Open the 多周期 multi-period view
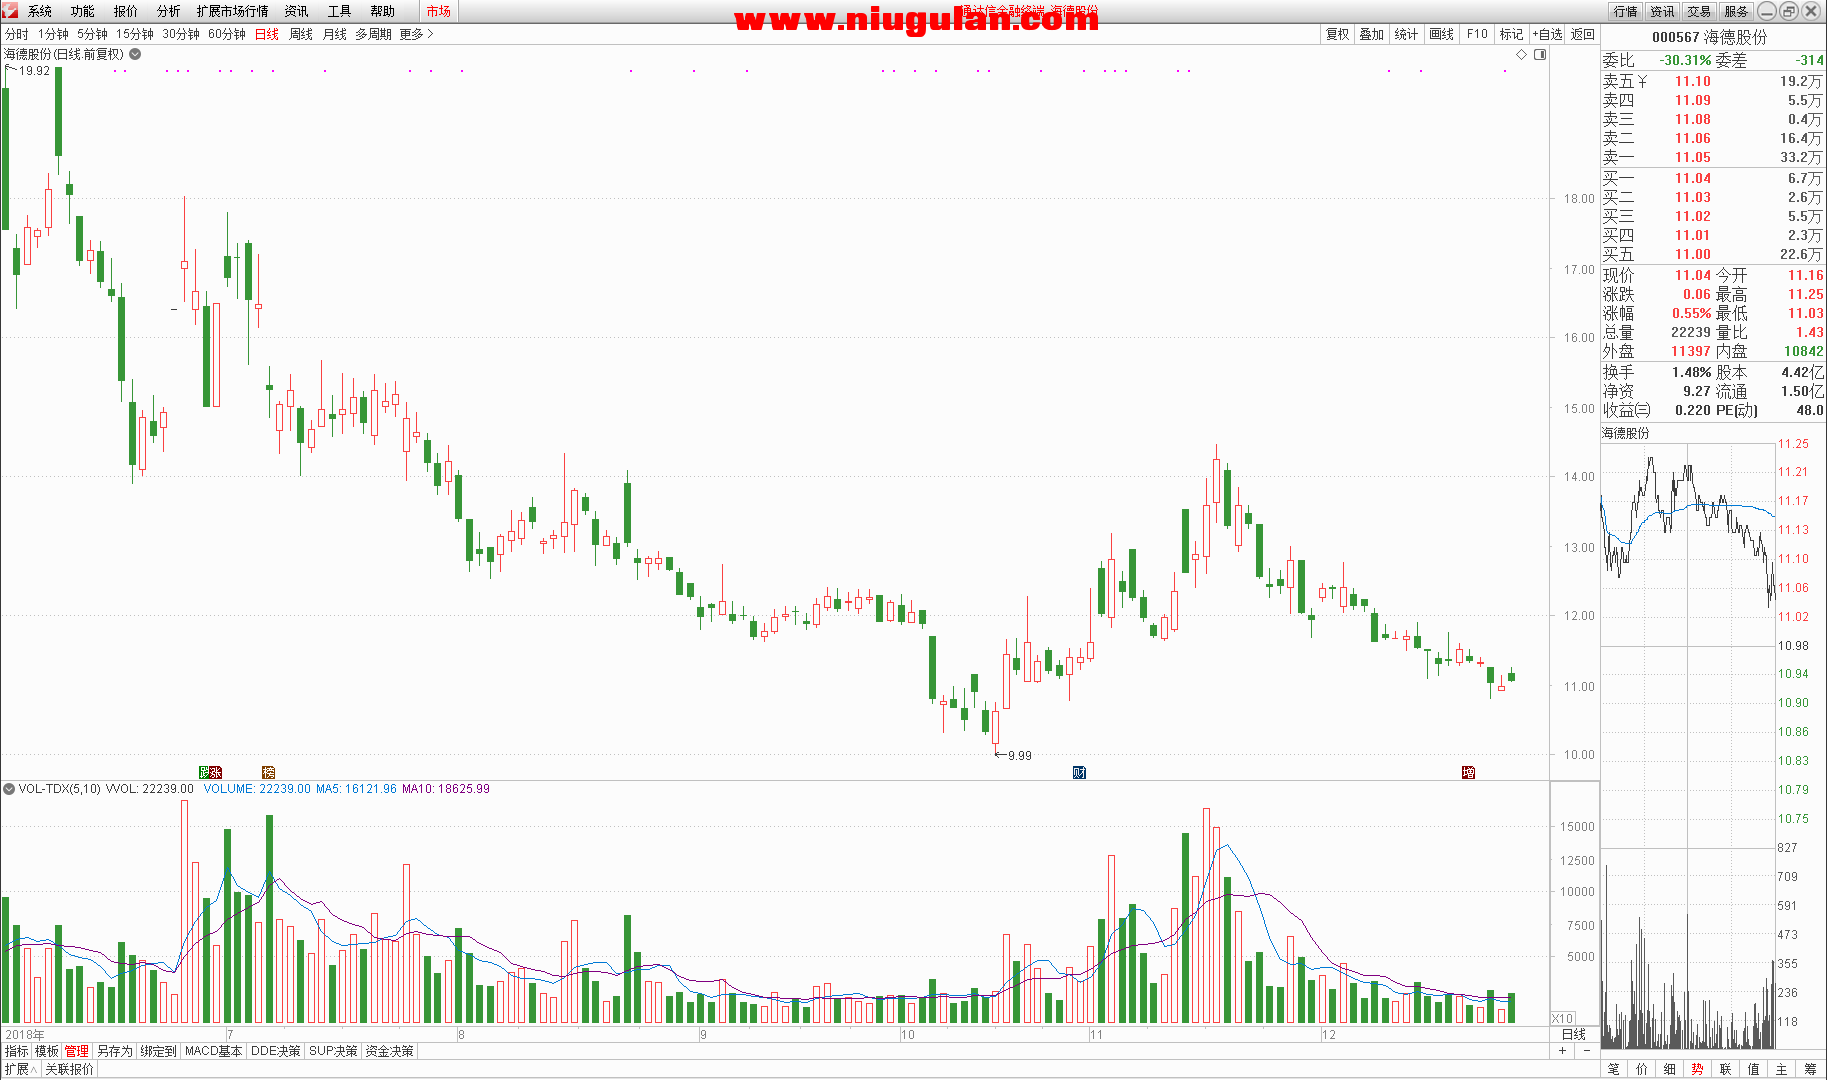The width and height of the screenshot is (1827, 1080). click(x=374, y=34)
